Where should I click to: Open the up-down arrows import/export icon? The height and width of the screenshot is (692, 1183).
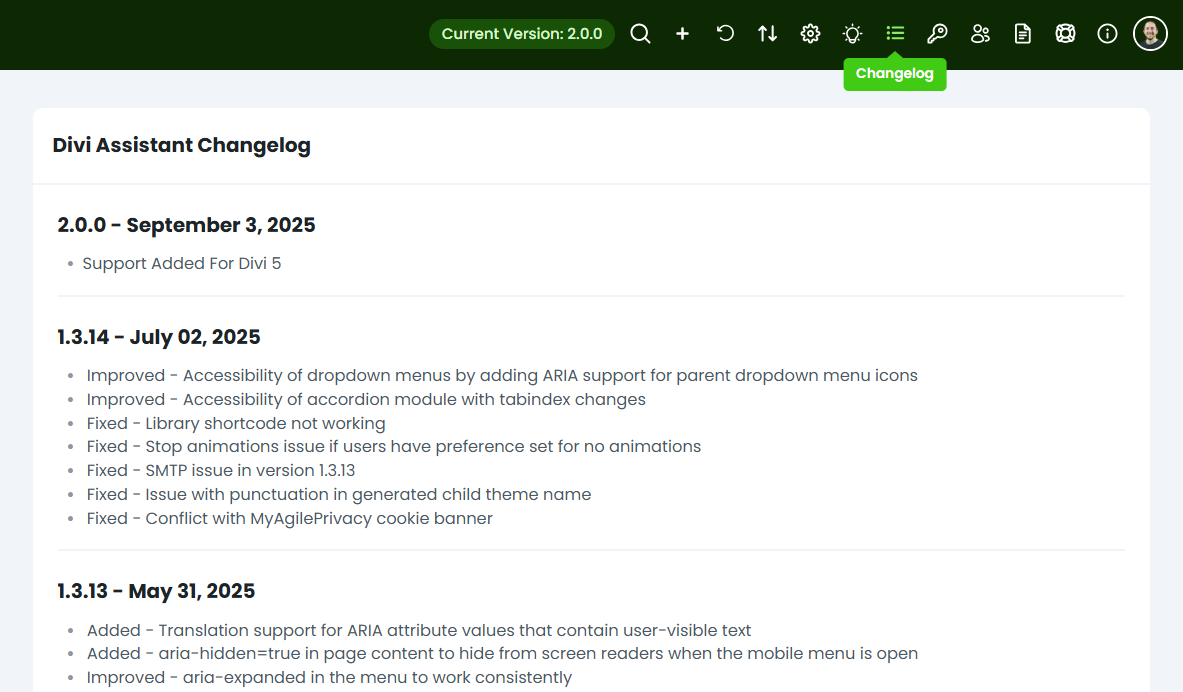(768, 34)
